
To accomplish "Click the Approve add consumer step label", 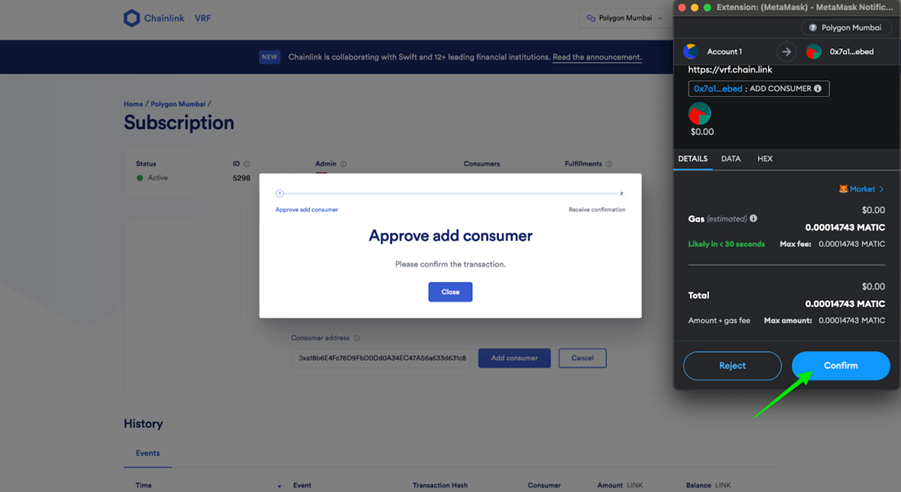I will (306, 210).
